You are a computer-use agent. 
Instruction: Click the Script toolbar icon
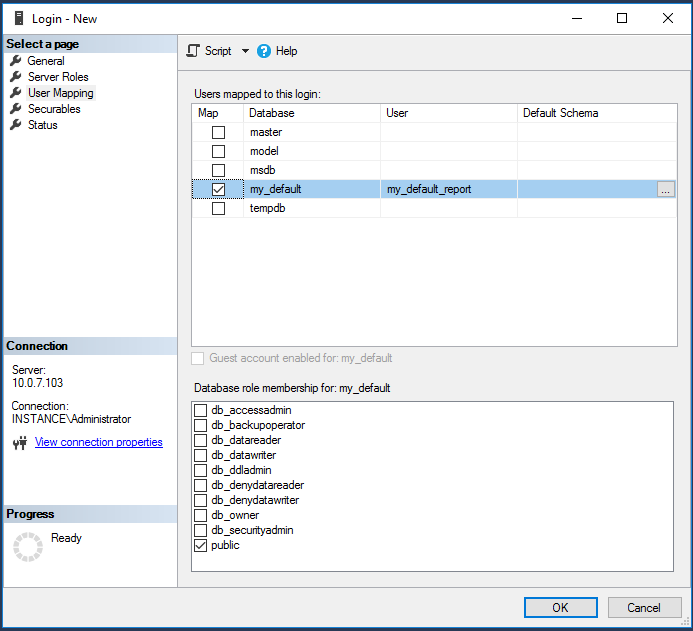click(194, 51)
